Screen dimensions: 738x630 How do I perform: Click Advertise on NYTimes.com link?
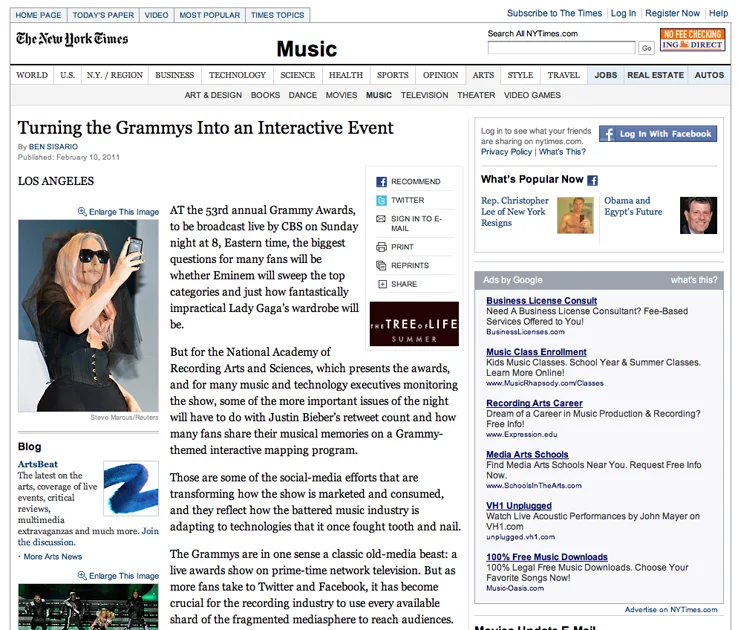(671, 609)
